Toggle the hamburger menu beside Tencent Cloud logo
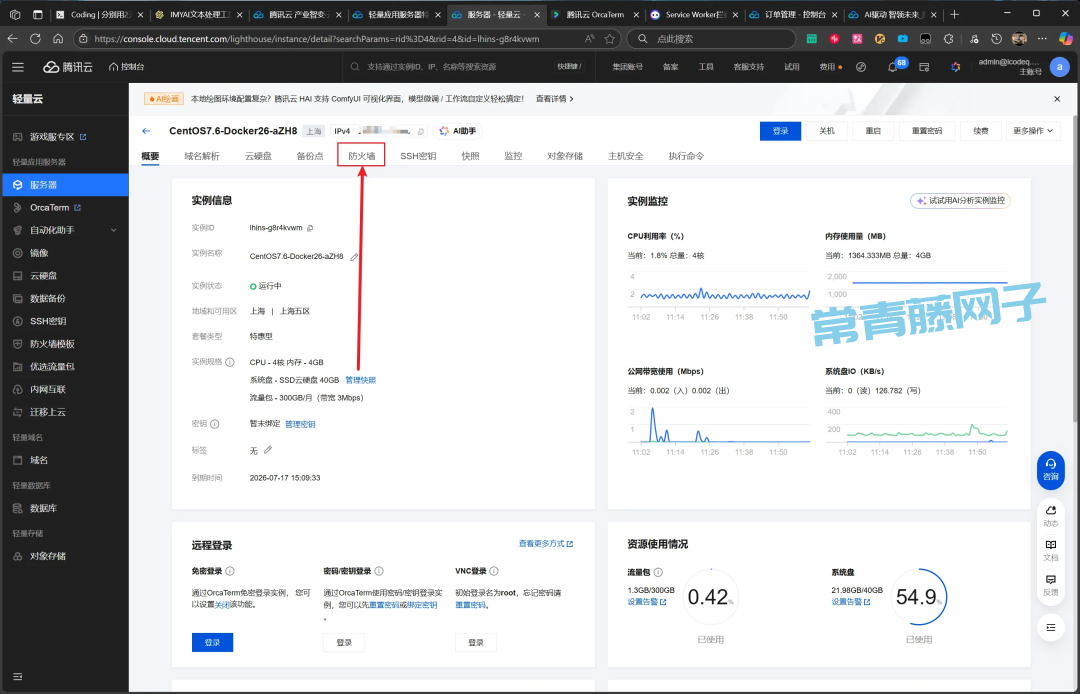The height and width of the screenshot is (694, 1080). tap(18, 67)
